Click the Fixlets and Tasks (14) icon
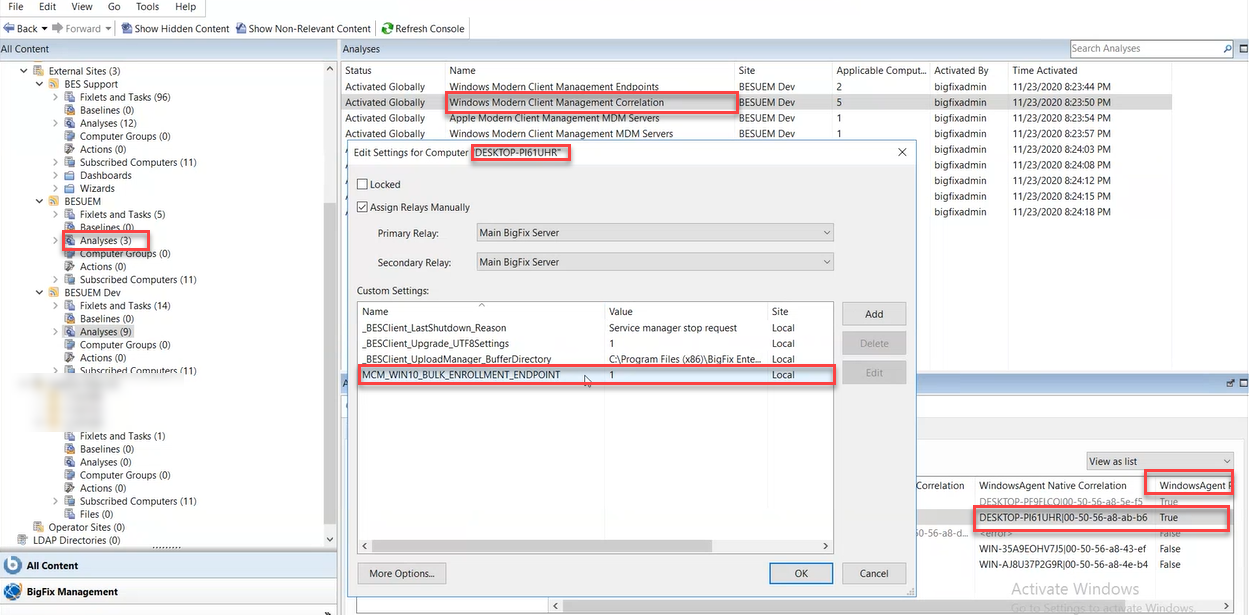 pyautogui.click(x=70, y=306)
